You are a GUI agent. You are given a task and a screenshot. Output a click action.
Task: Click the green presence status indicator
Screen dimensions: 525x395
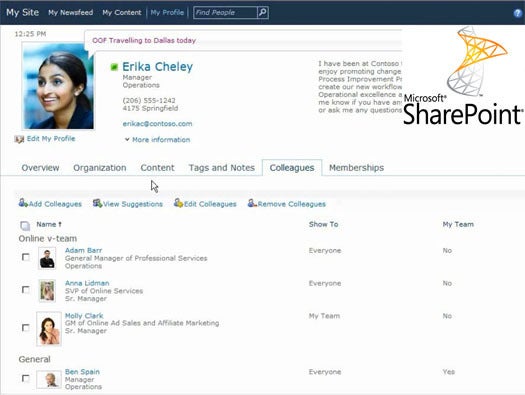(x=114, y=67)
